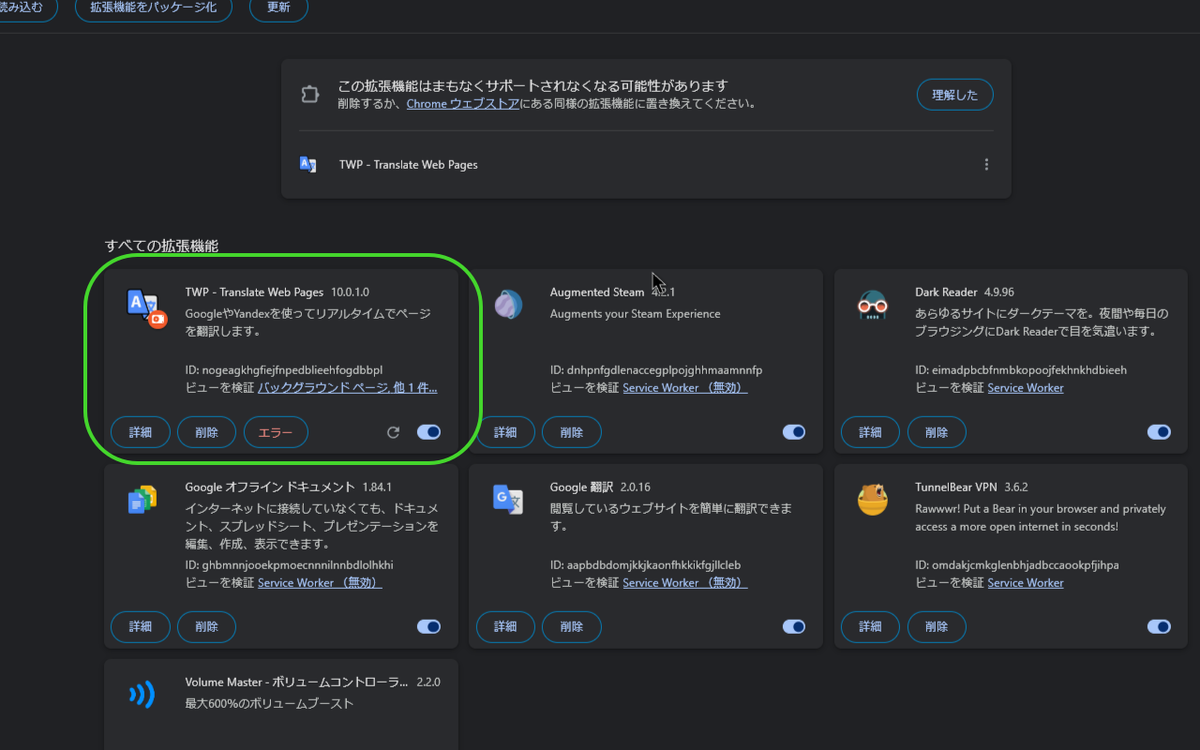Screen dimensions: 1200x750
Task: Click Dark Reader ID eimadpbcbfnmbkopoojfekhnkhdbieeh
Action: tap(1021, 370)
